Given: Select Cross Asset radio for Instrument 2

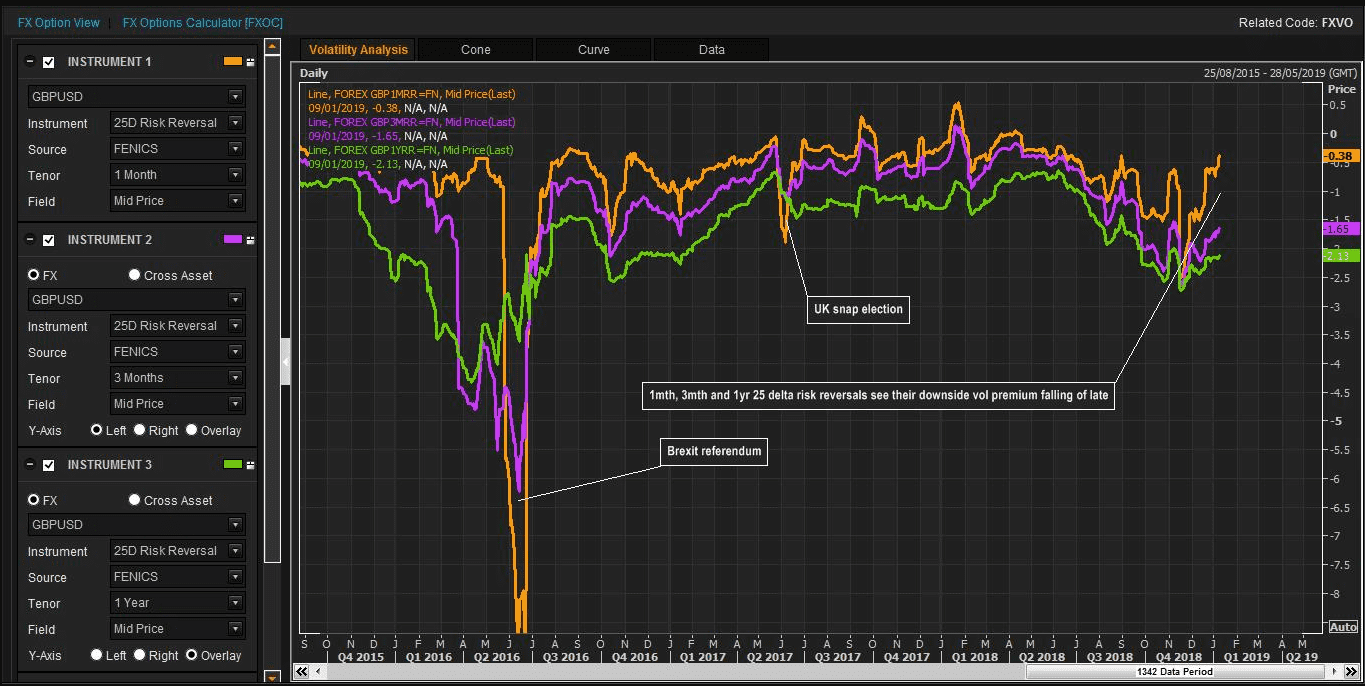Looking at the screenshot, I should (x=135, y=275).
